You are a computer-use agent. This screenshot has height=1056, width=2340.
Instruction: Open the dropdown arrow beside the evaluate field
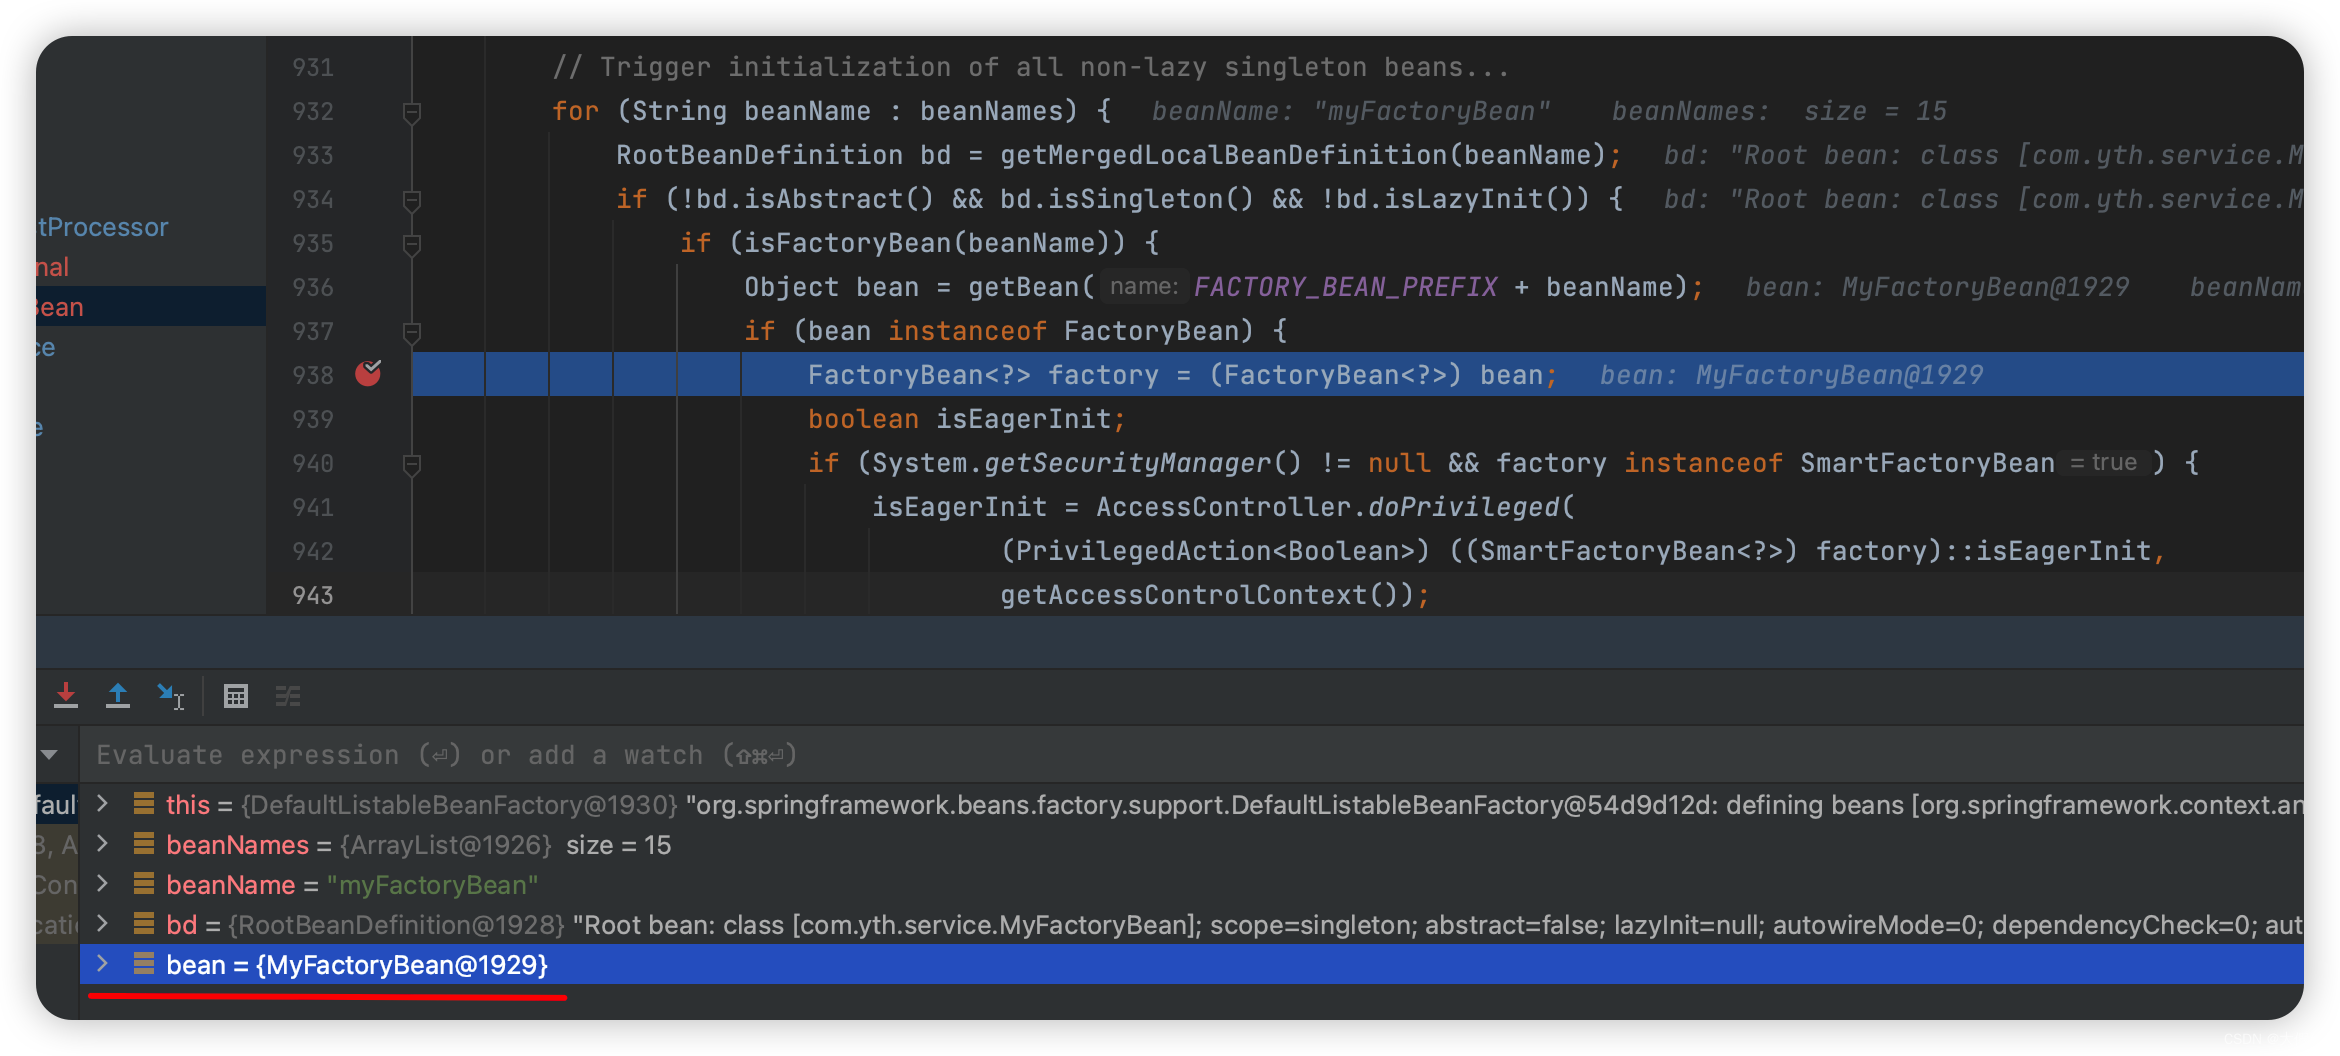click(49, 754)
